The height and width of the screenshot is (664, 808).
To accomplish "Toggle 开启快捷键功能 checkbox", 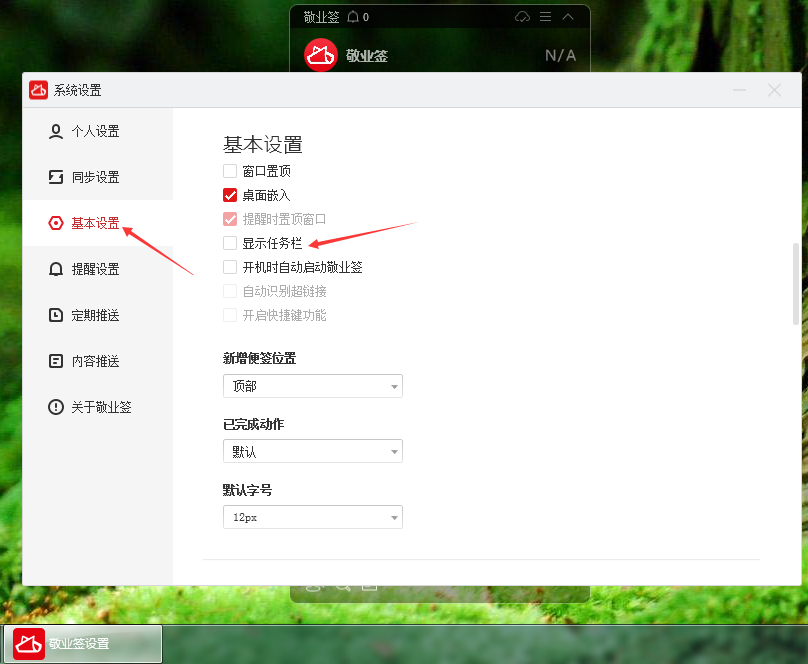I will [230, 315].
